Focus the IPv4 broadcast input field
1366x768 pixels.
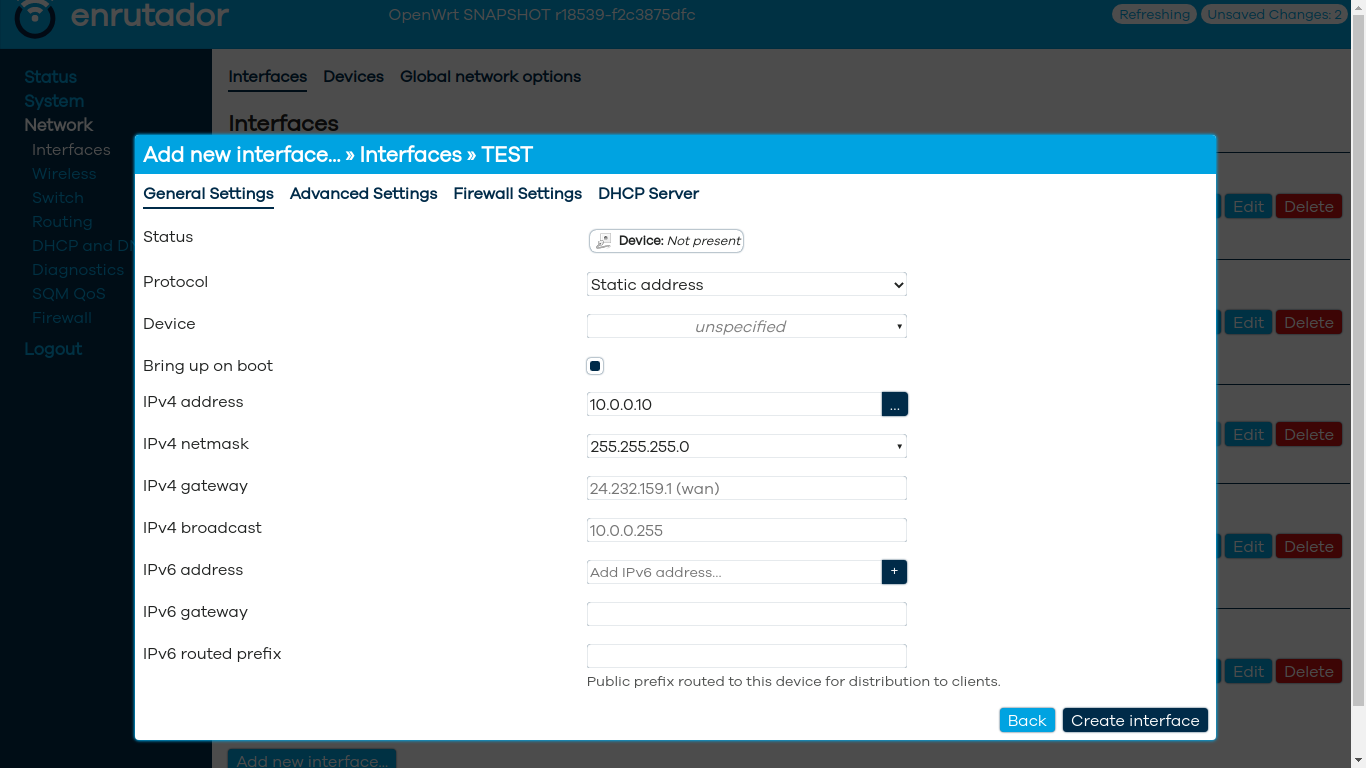747,530
